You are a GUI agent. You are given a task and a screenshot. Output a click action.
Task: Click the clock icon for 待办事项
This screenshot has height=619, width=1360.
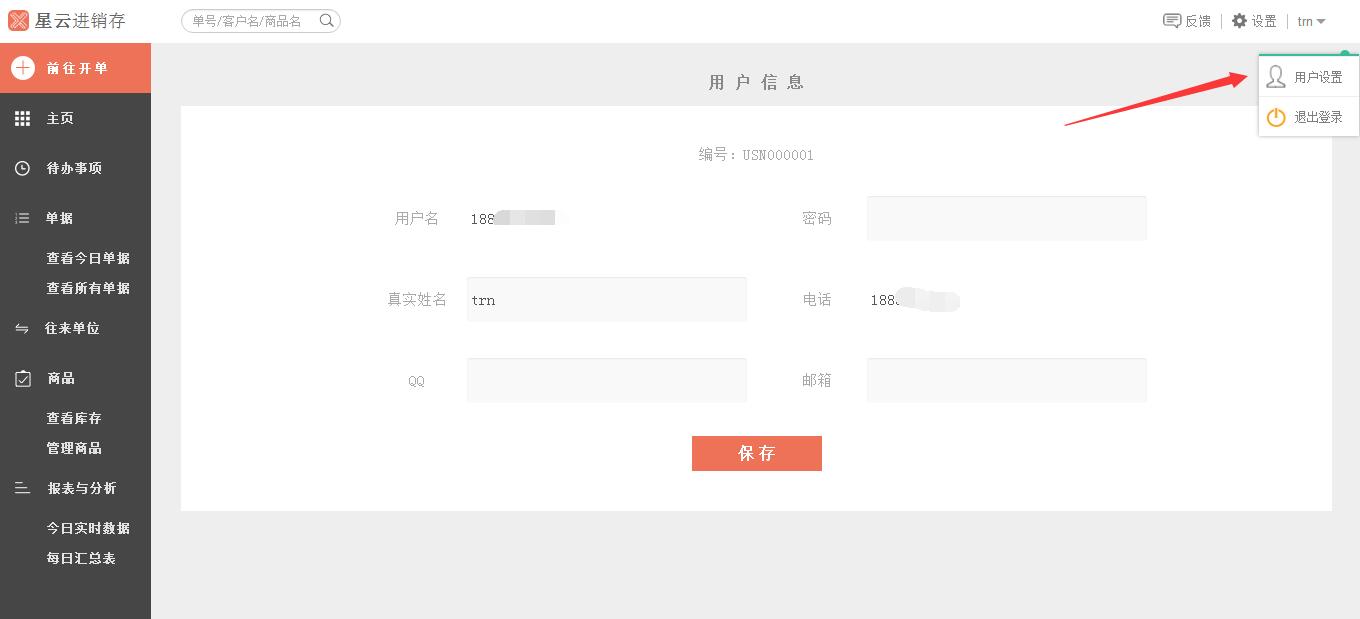point(22,168)
